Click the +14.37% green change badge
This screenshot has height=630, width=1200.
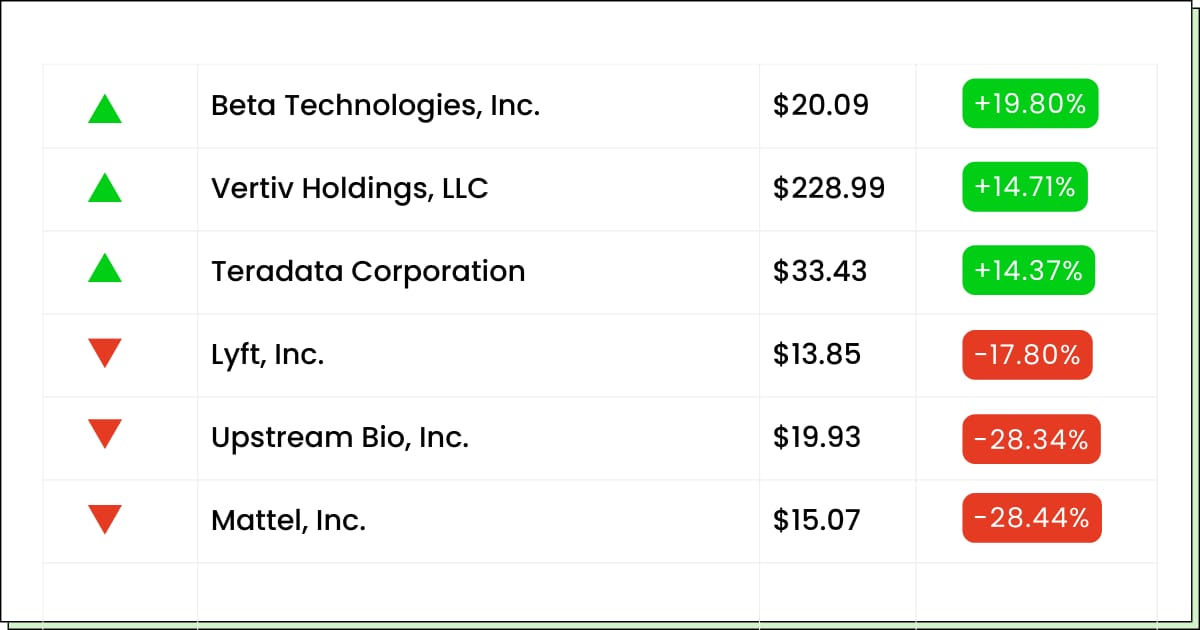(1028, 271)
